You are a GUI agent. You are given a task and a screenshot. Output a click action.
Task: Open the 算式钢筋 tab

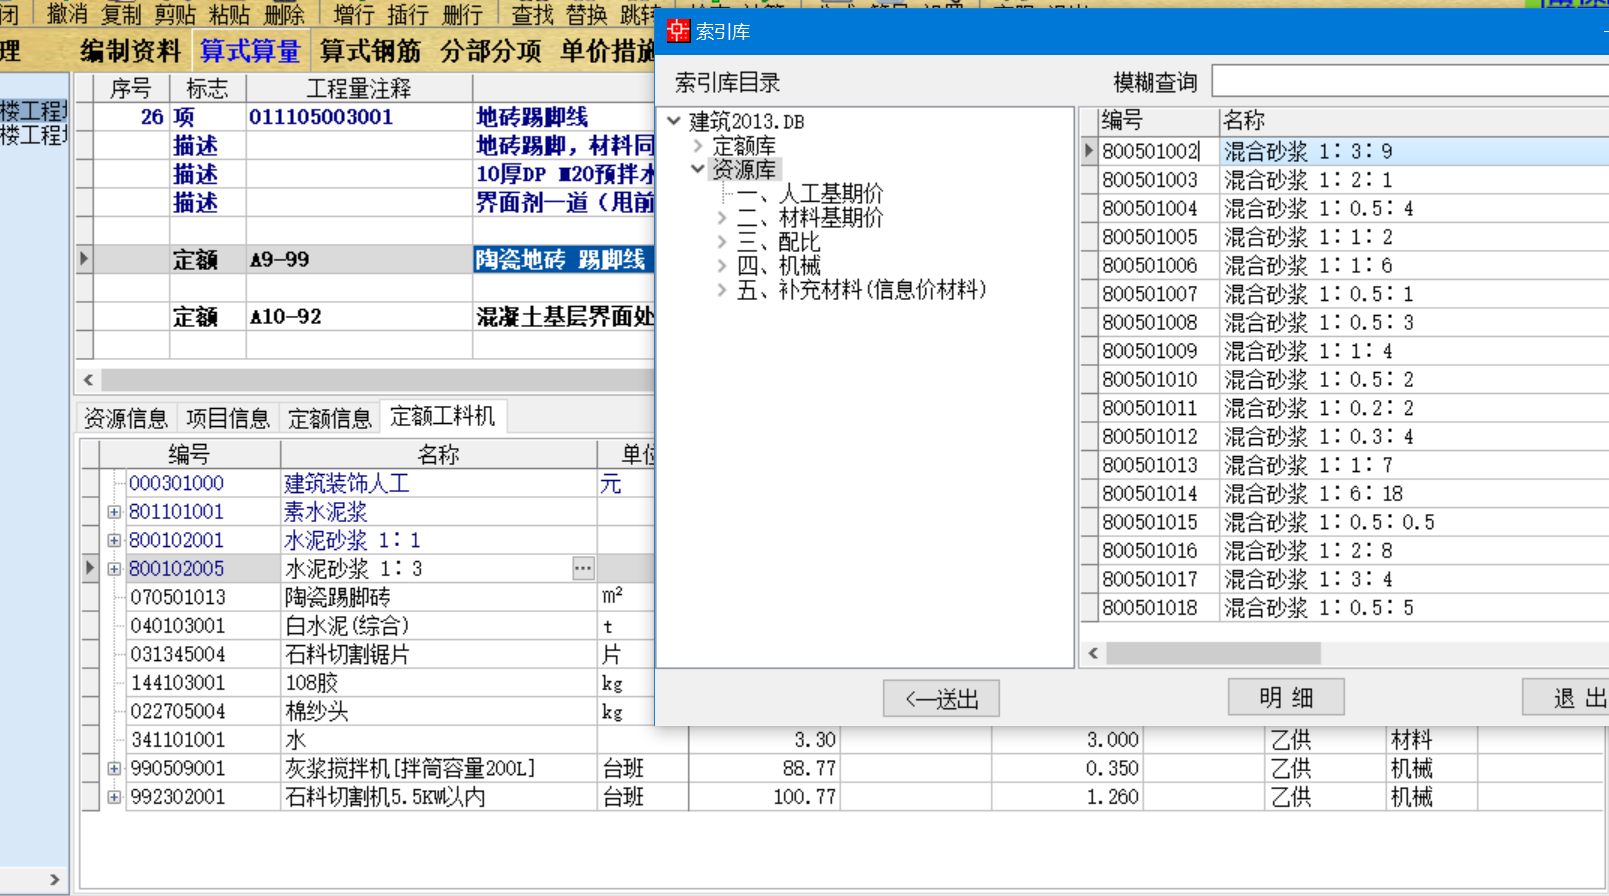coord(370,51)
